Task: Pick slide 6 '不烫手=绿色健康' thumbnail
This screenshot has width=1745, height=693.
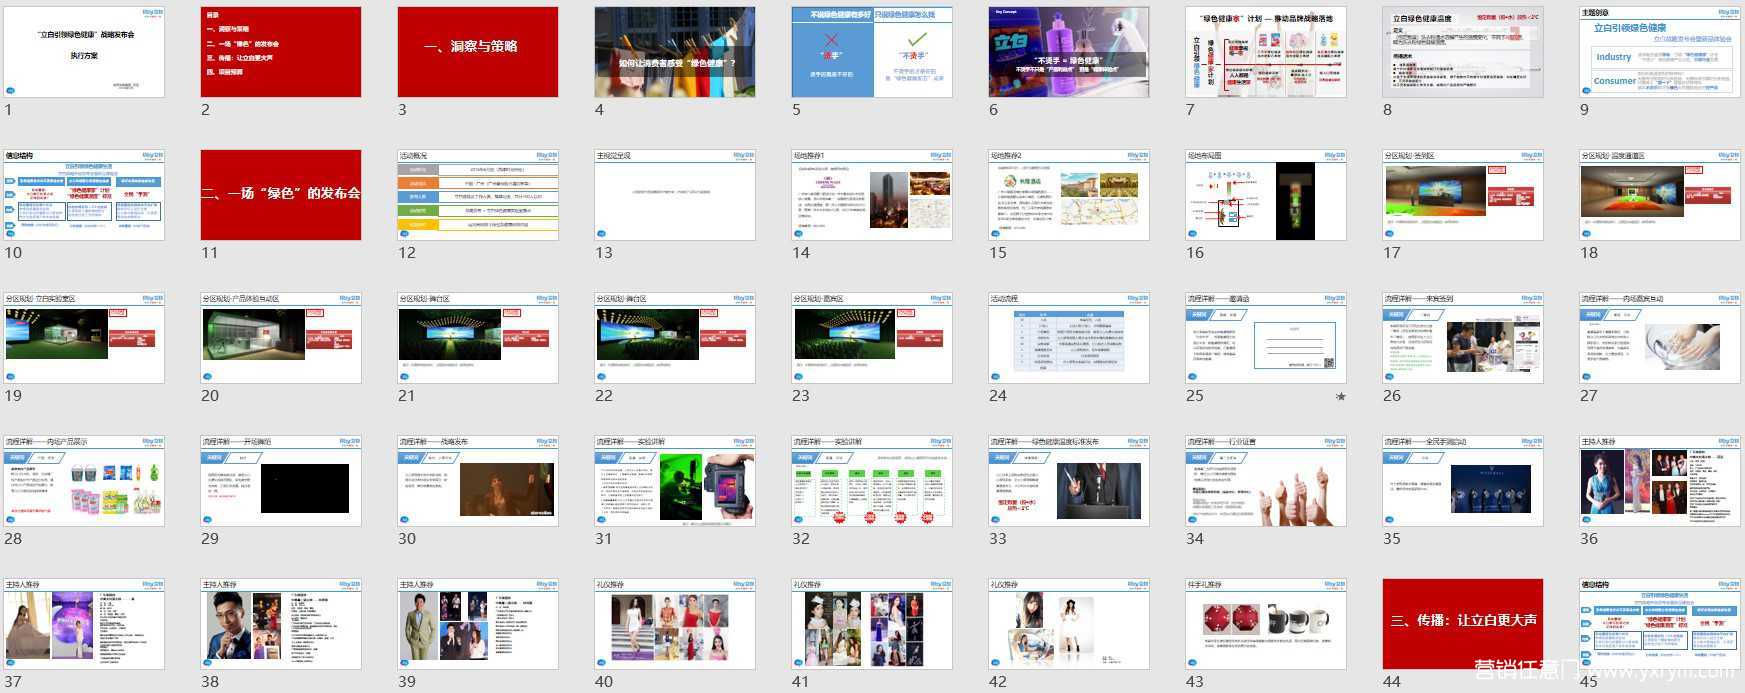Action: pos(1069,52)
